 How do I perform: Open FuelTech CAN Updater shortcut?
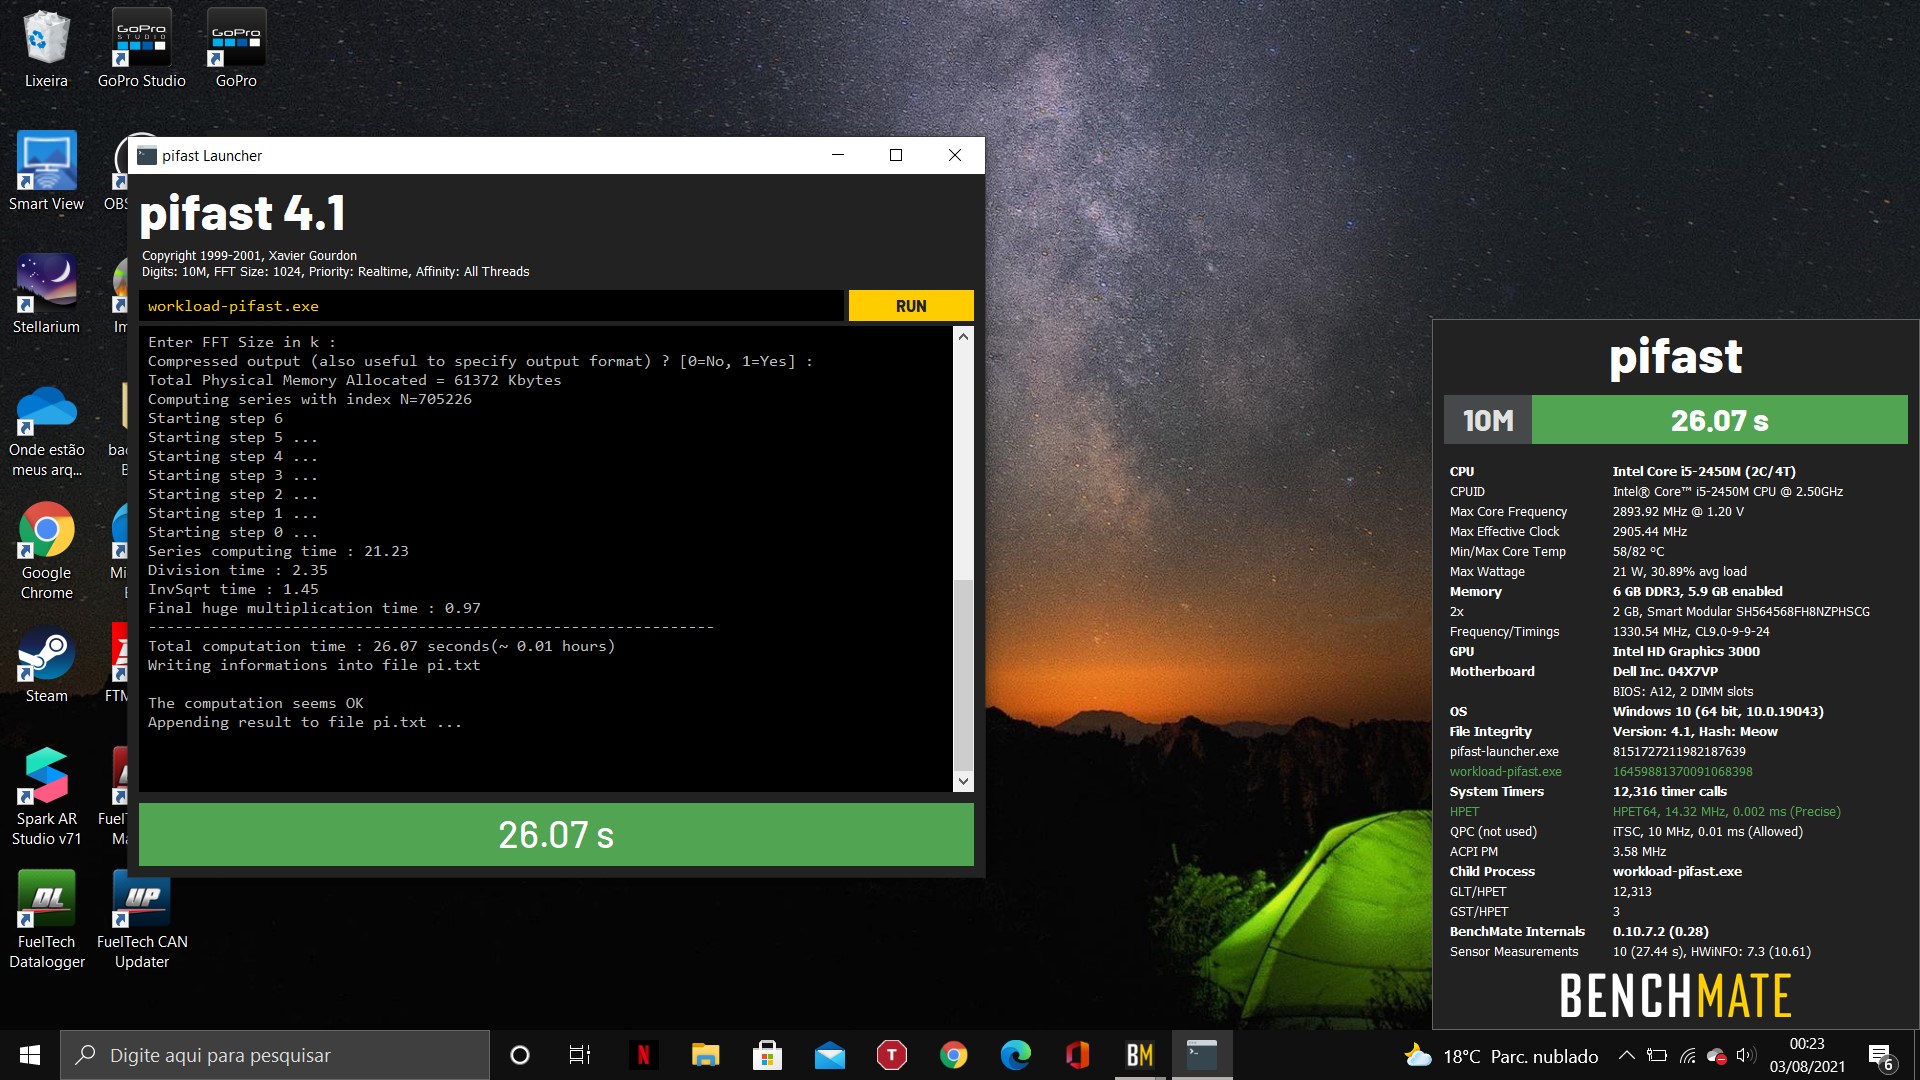(141, 920)
